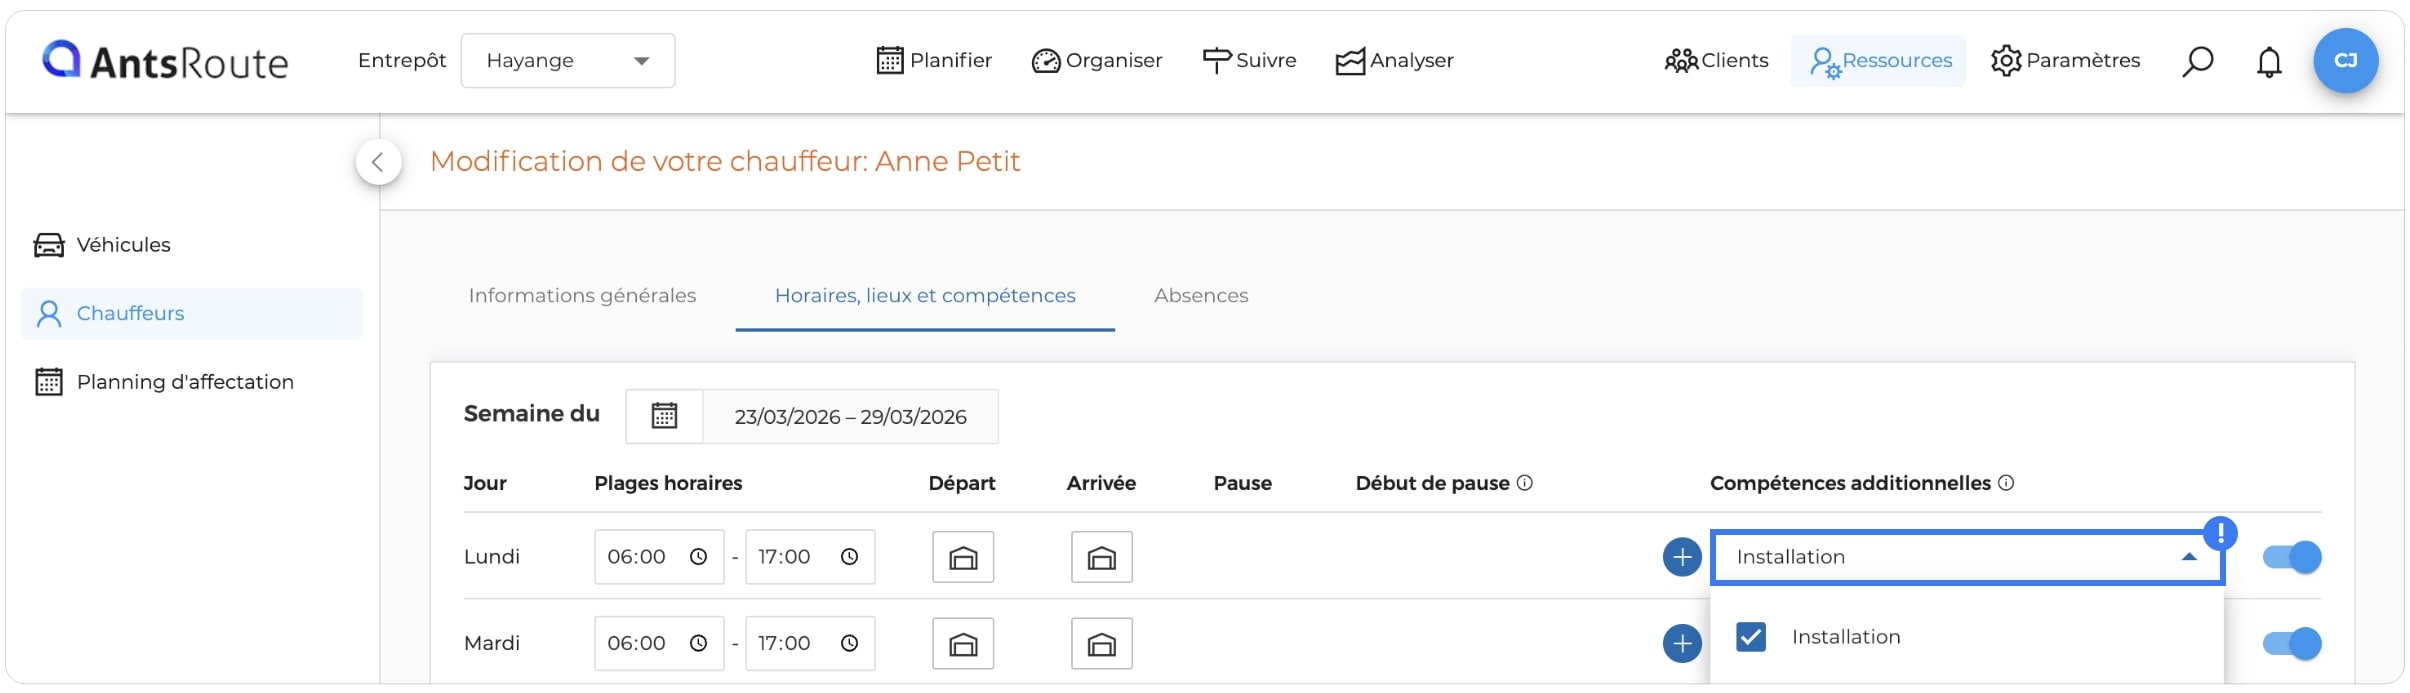Open the Organiser menu
The height and width of the screenshot is (693, 2410).
(x=1097, y=61)
